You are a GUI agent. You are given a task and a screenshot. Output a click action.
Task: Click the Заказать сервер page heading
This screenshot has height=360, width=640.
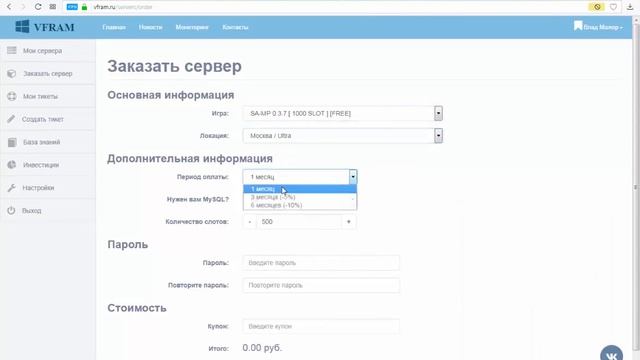click(174, 66)
